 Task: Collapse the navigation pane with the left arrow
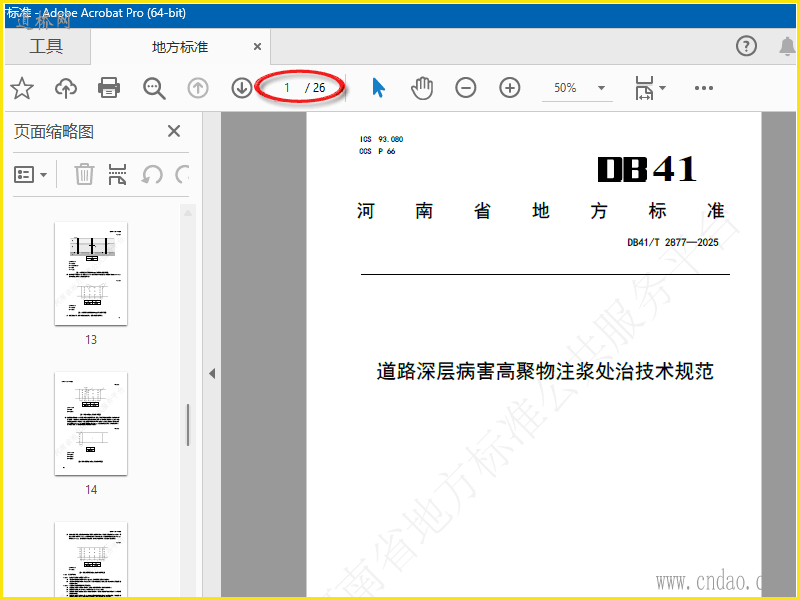(212, 373)
